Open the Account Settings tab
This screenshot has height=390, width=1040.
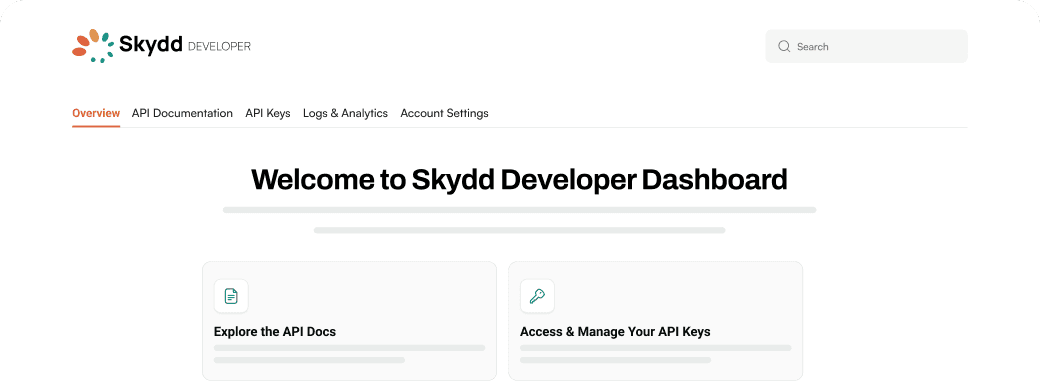pyautogui.click(x=444, y=113)
